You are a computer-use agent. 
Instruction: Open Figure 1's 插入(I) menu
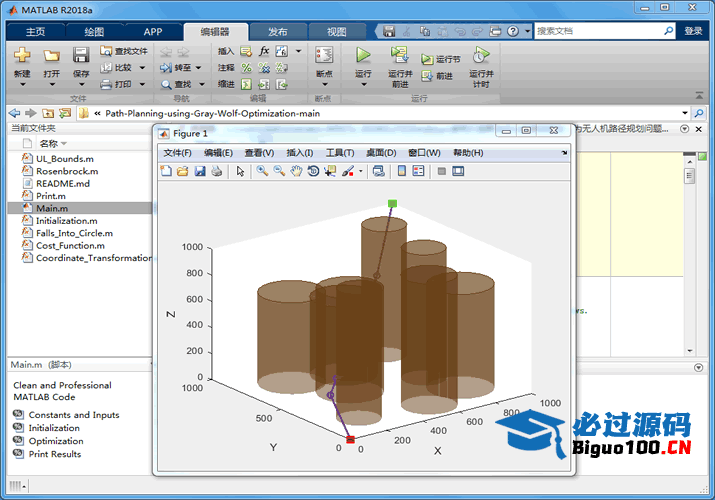[300, 153]
